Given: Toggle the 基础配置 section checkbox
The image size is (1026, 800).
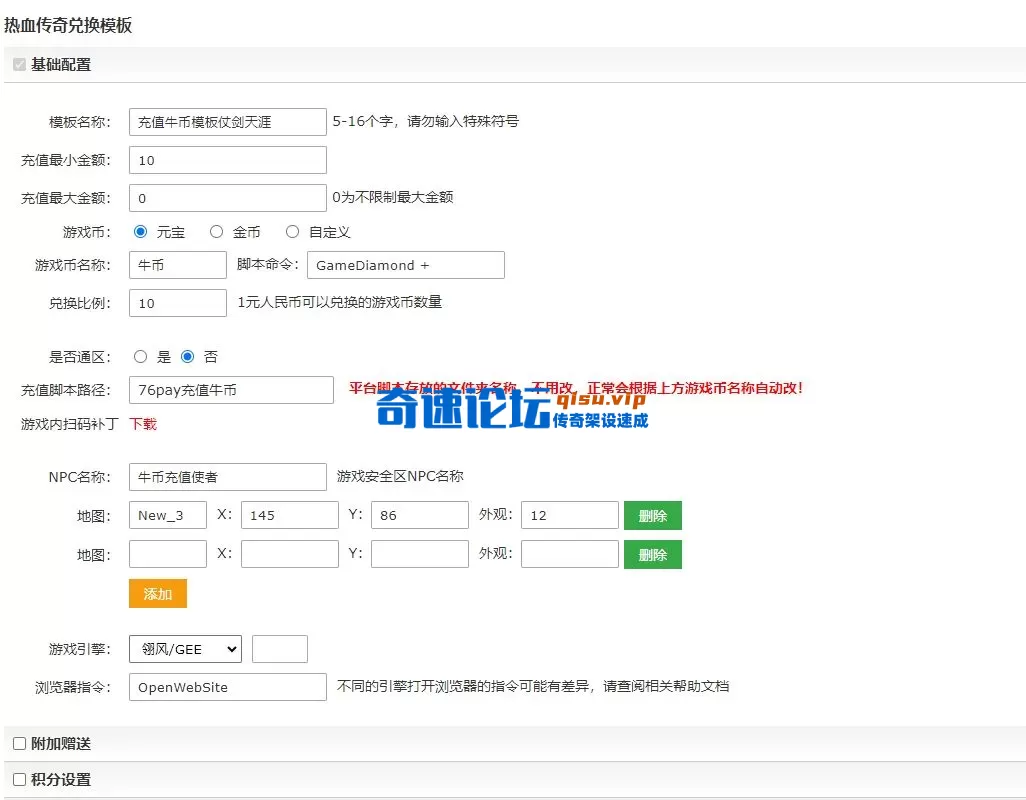Looking at the screenshot, I should tap(19, 65).
